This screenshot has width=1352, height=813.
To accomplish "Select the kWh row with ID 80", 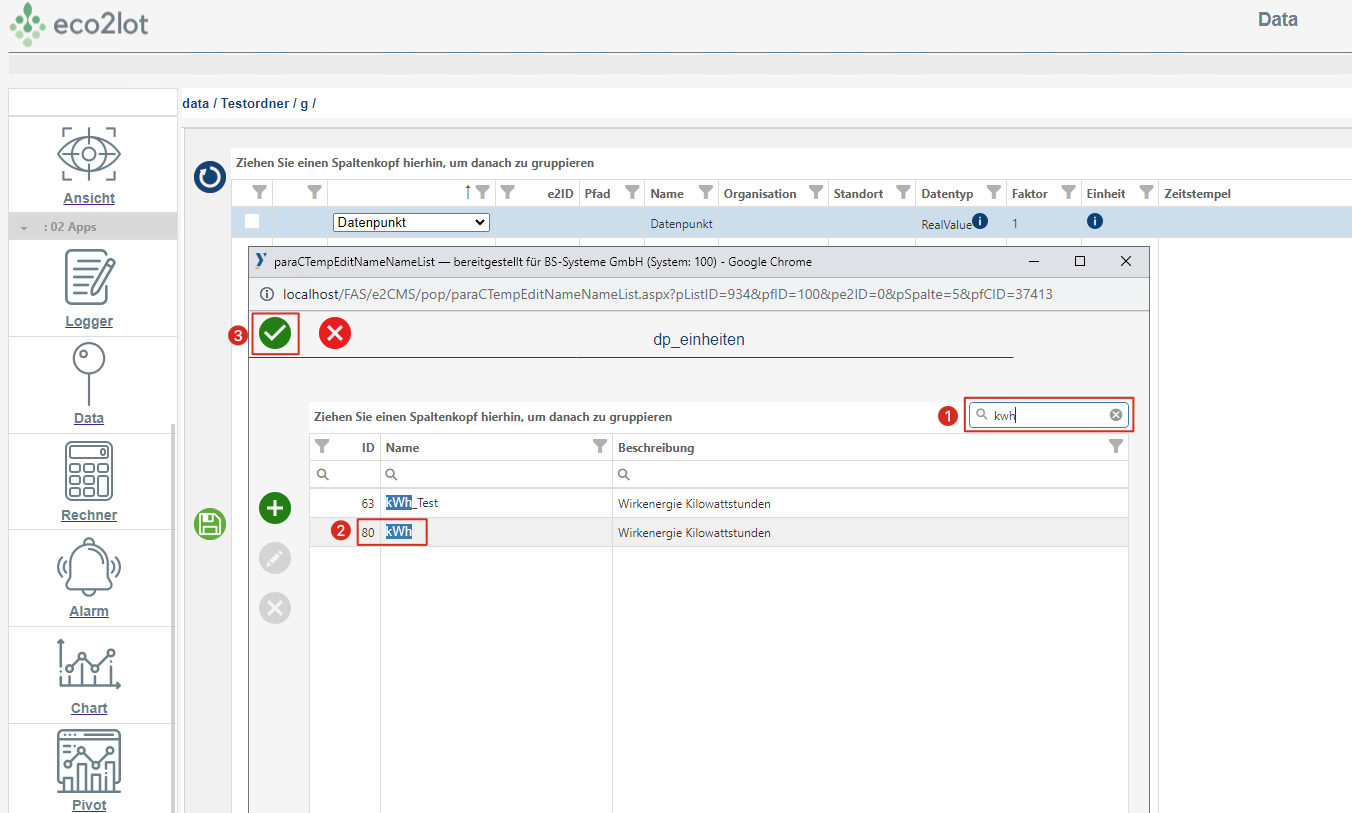I will pos(719,533).
